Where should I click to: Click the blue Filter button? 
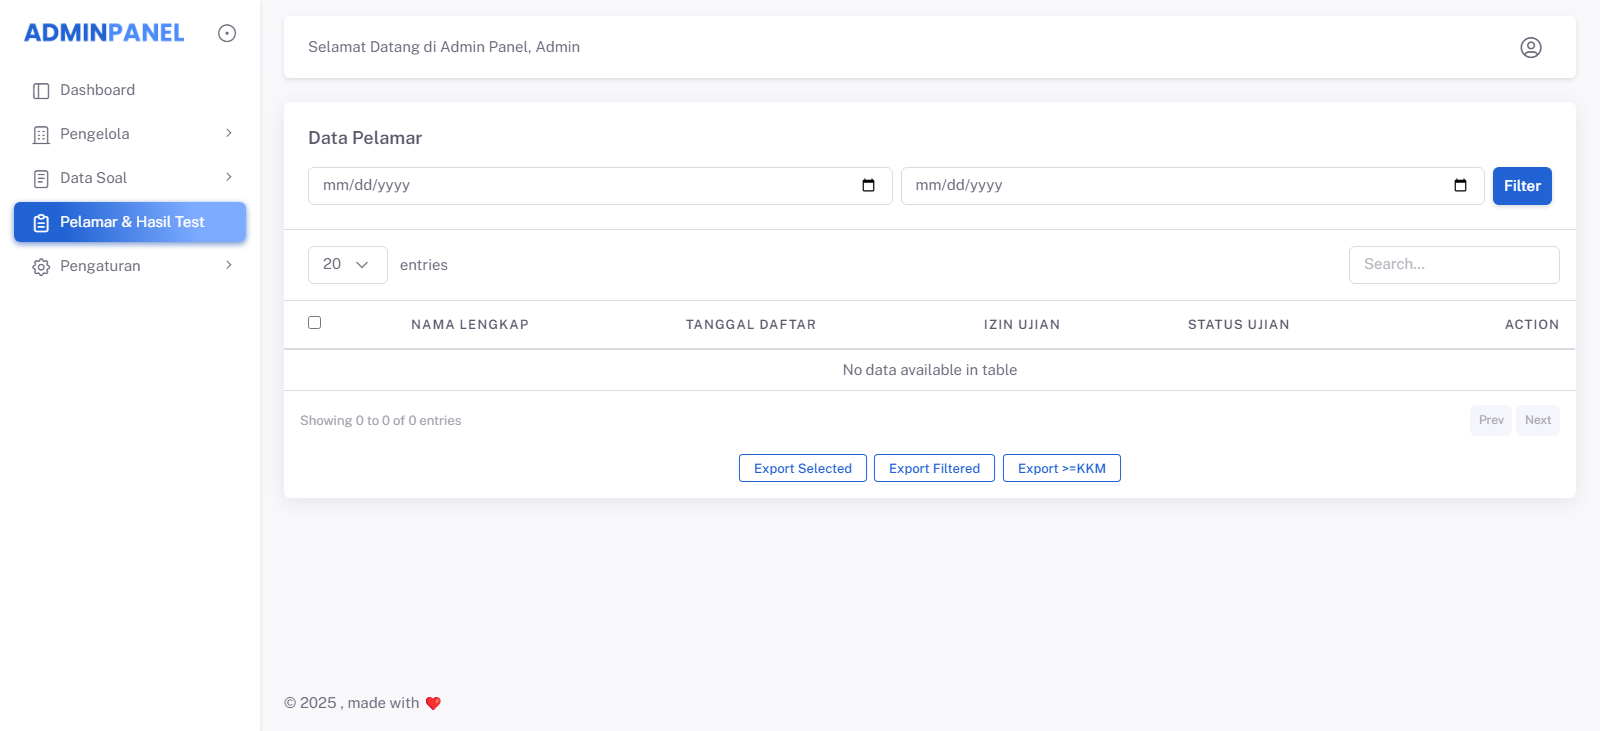pyautogui.click(x=1522, y=186)
